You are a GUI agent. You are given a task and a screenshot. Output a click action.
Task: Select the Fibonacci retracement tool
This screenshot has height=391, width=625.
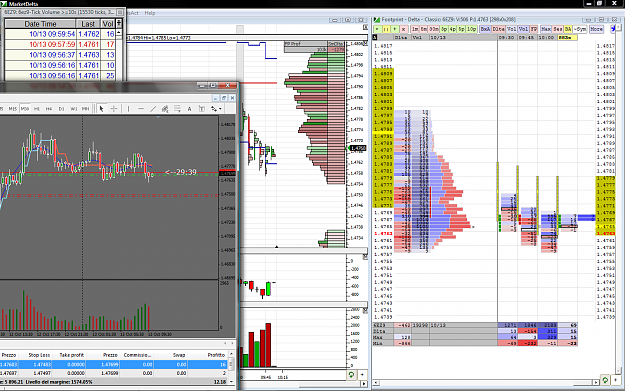click(177, 108)
